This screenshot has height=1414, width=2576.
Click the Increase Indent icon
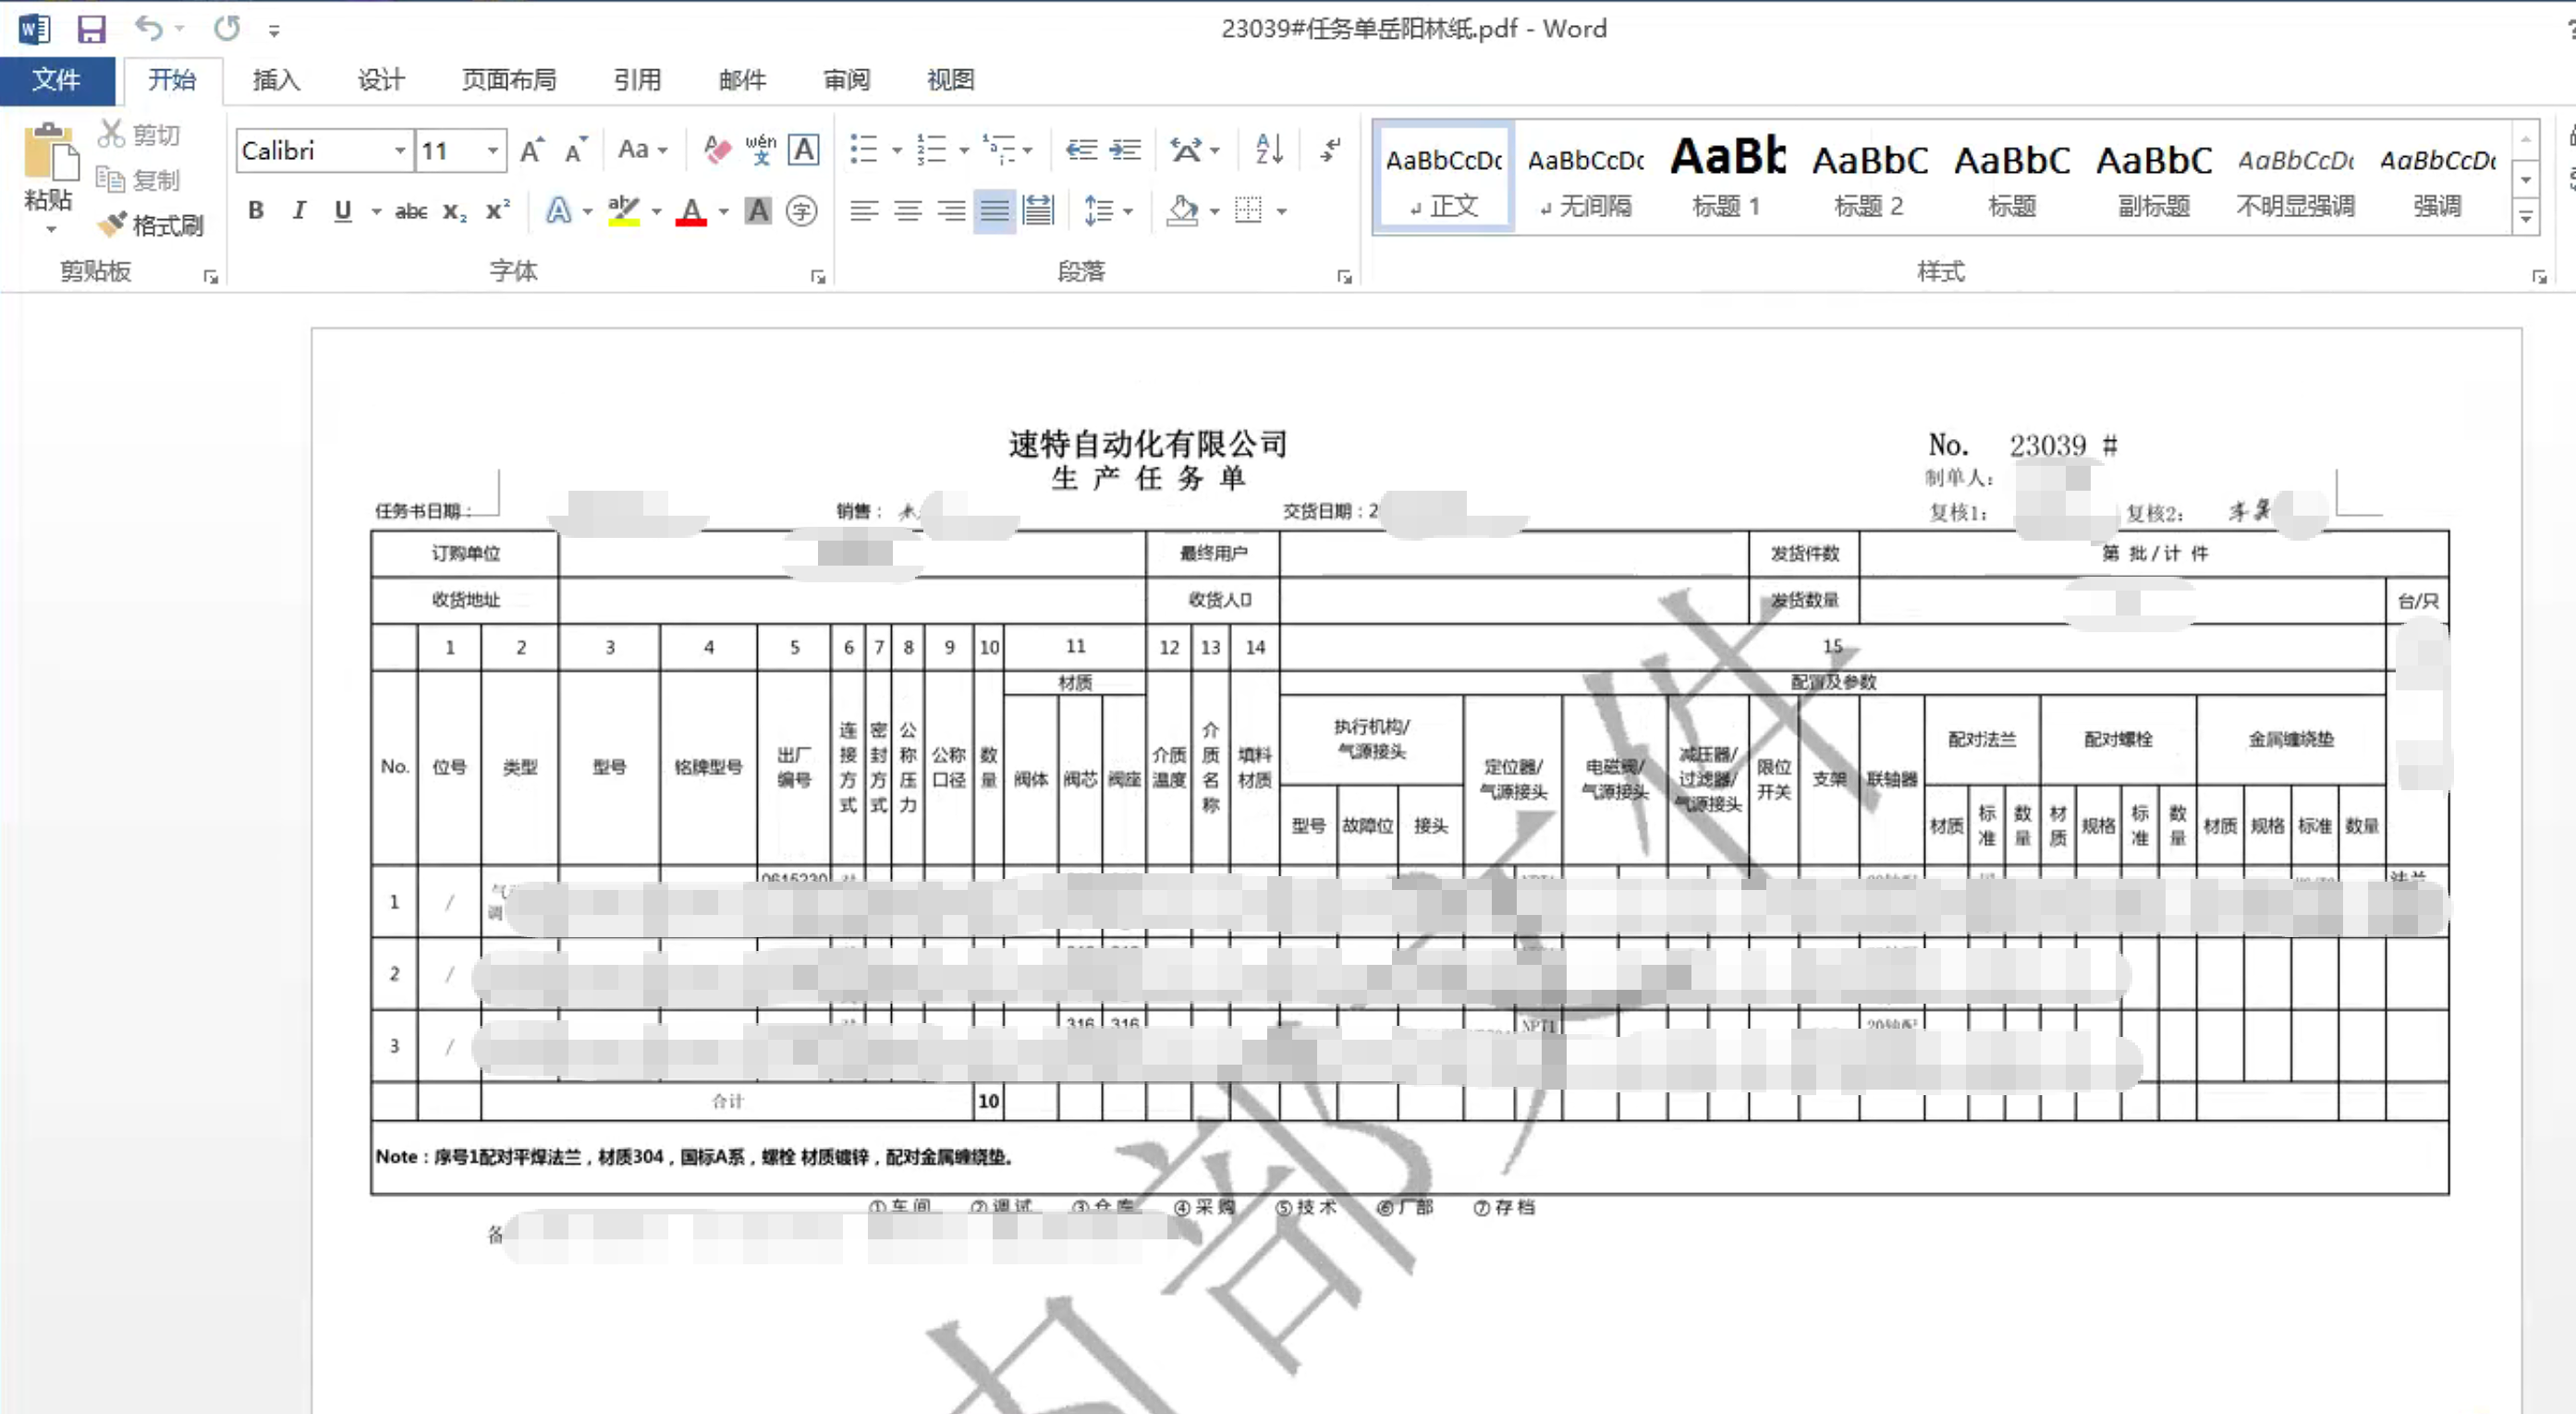pos(1125,150)
